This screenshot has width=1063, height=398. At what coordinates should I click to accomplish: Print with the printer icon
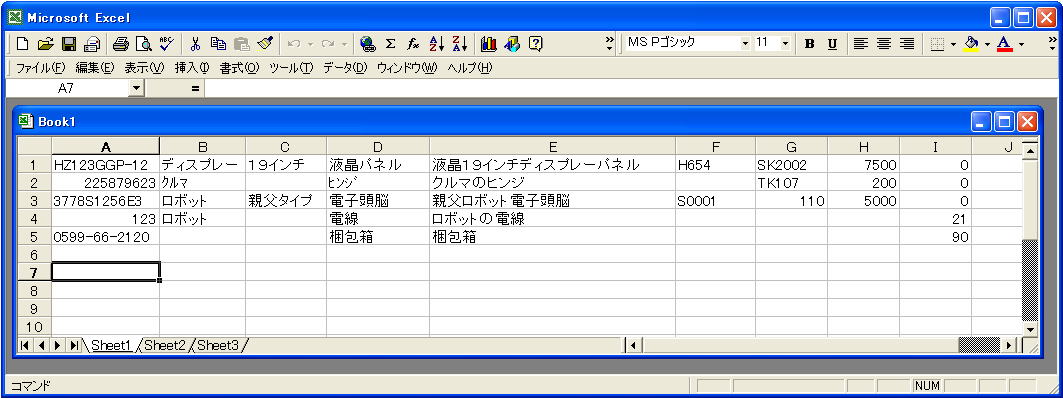[121, 44]
